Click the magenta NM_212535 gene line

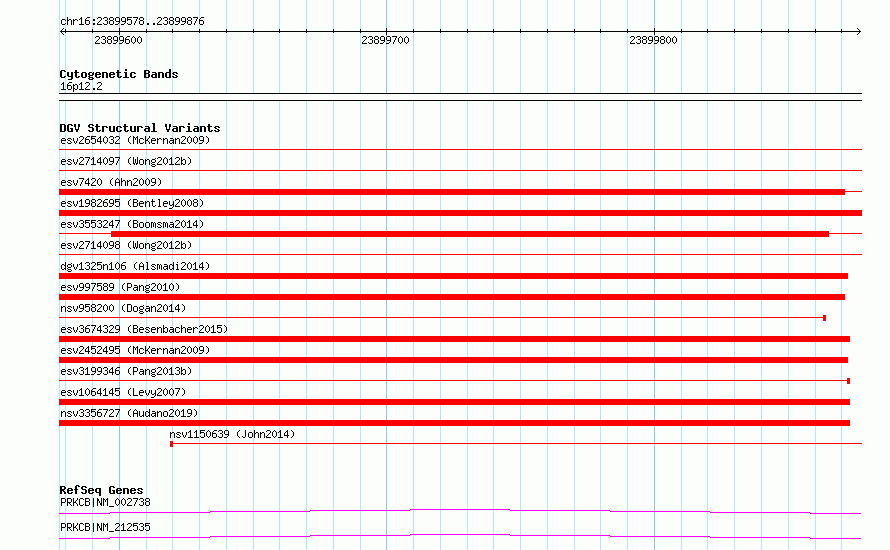pyautogui.click(x=460, y=536)
